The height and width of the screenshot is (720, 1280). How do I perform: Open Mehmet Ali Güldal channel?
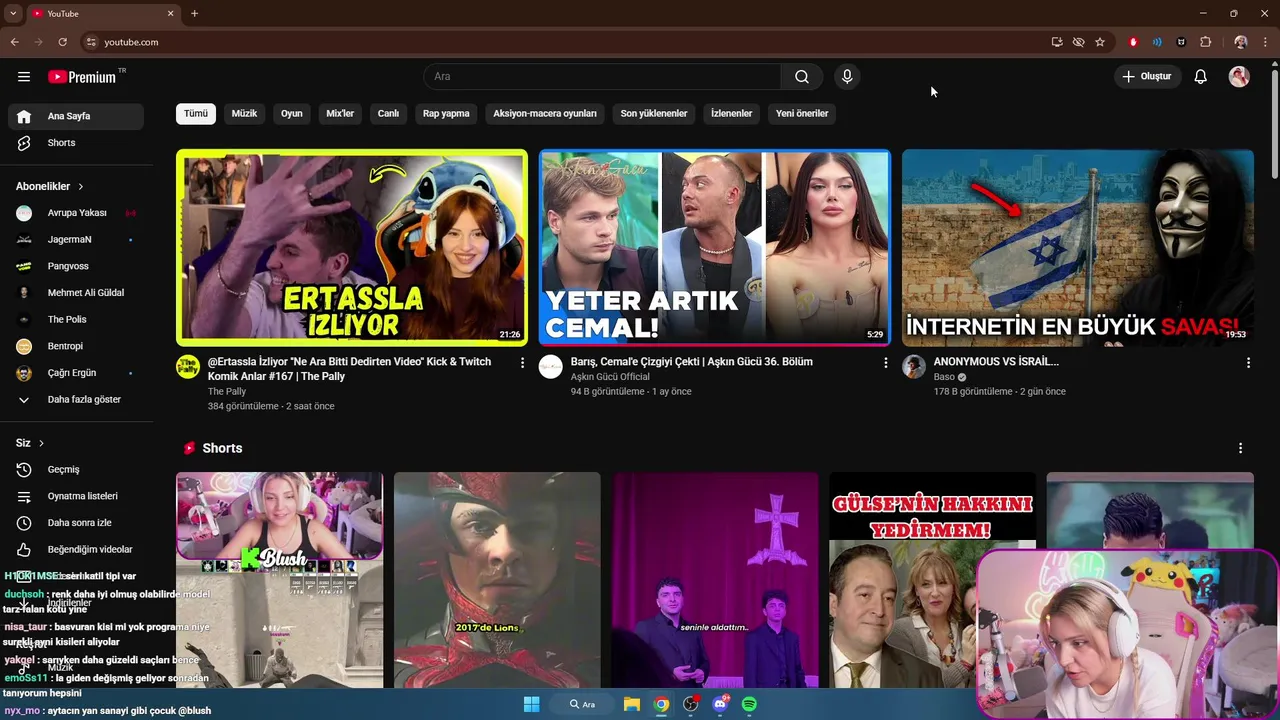[76, 293]
